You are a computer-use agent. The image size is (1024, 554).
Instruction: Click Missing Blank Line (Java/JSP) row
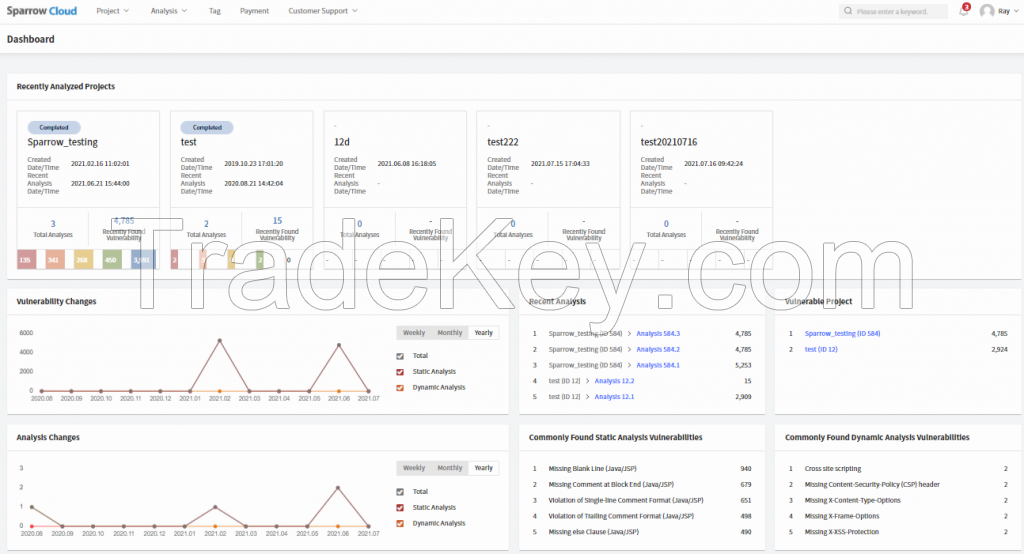pyautogui.click(x=641, y=468)
